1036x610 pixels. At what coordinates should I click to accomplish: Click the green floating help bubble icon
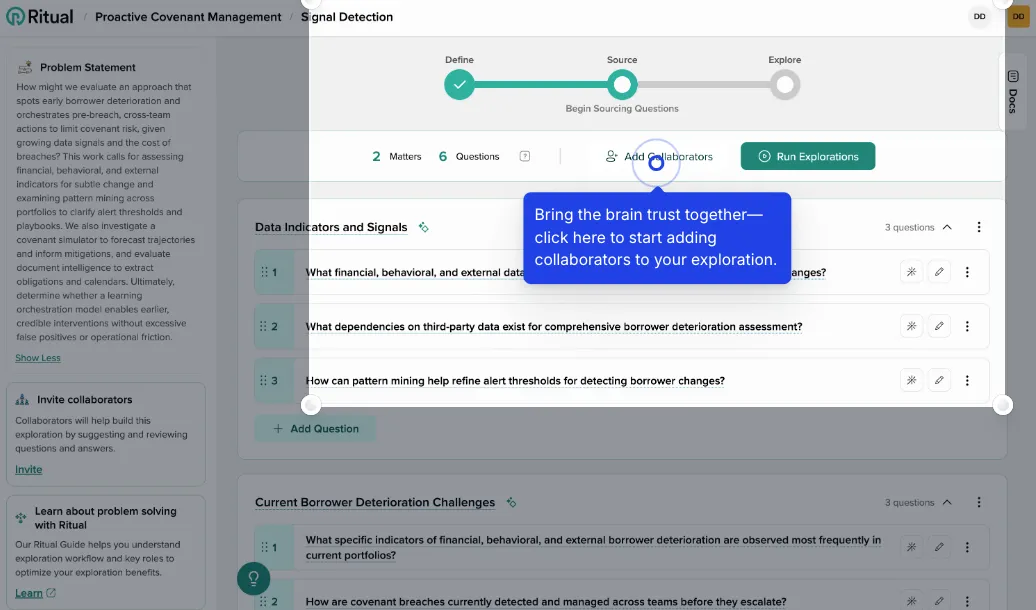tap(253, 578)
